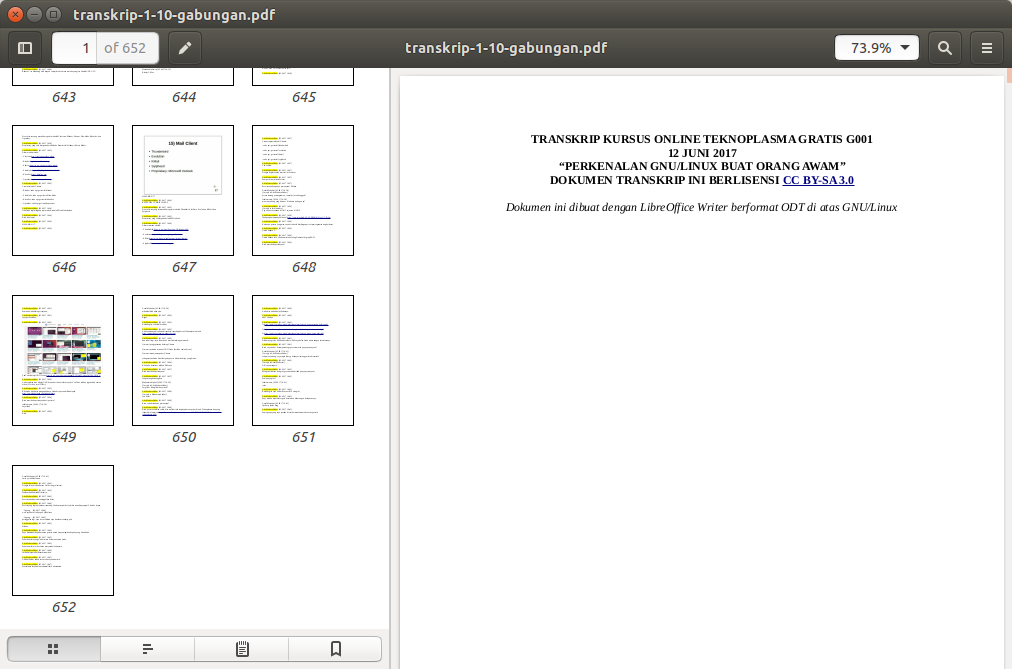Select the thumbnails tab at sidebar bottom

pyautogui.click(x=52, y=648)
